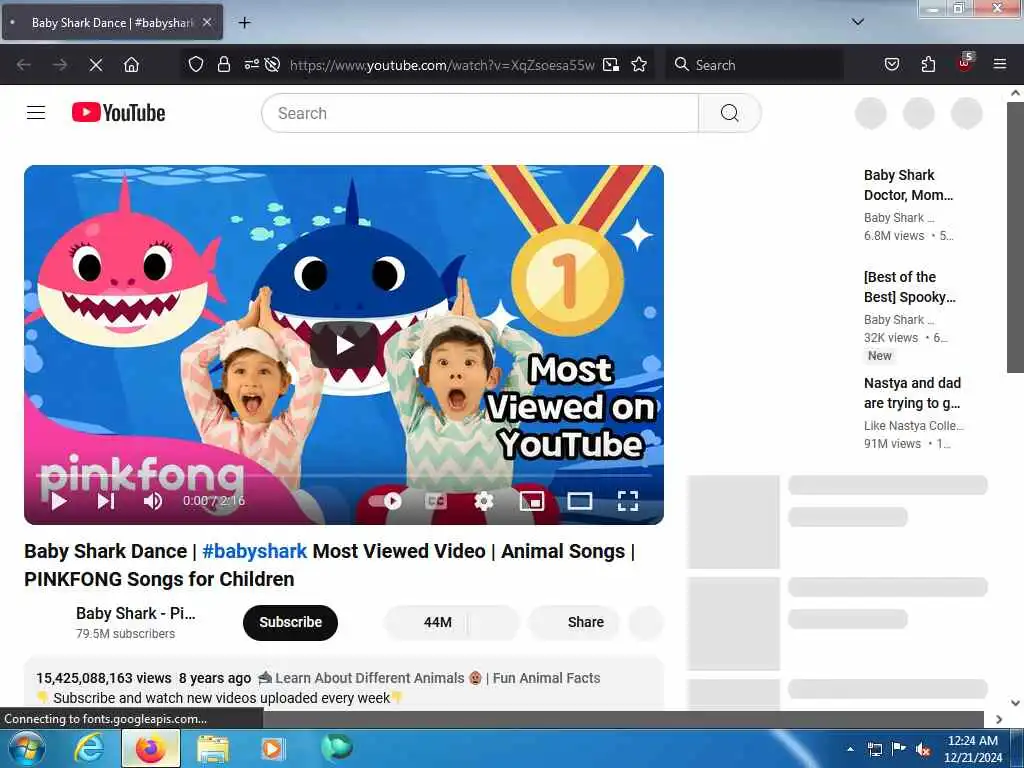
Task: Open the extensions puzzle icon
Action: pyautogui.click(x=928, y=64)
